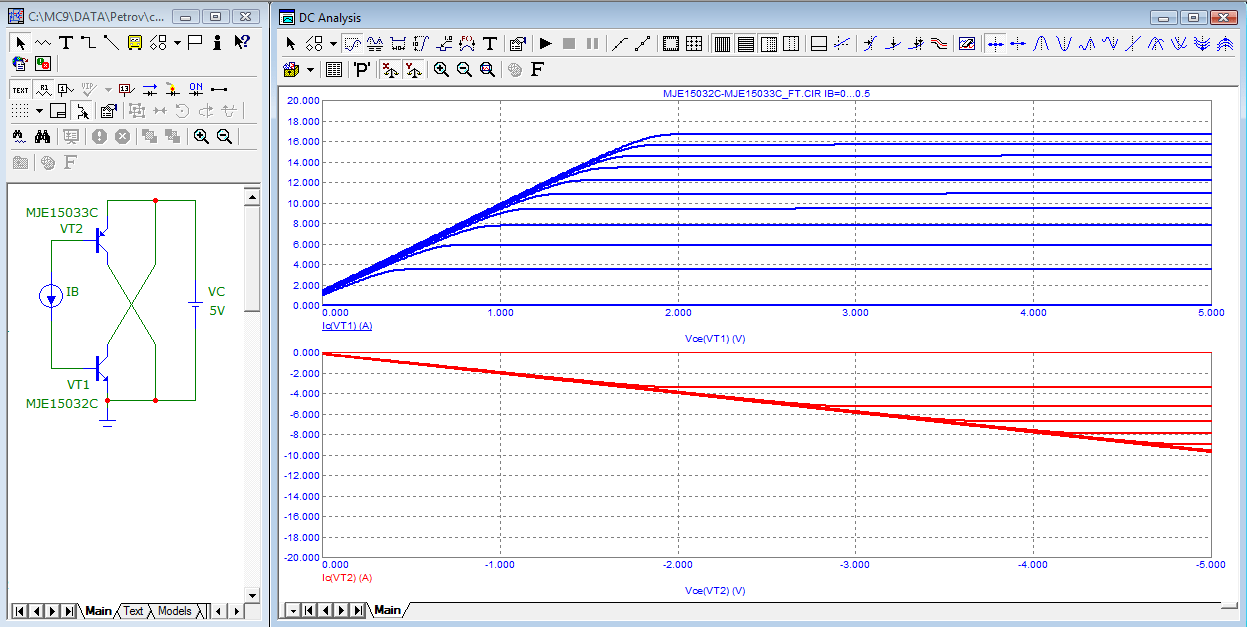Select the Main tab in DC Analysis window
This screenshot has width=1247, height=627.
point(387,610)
